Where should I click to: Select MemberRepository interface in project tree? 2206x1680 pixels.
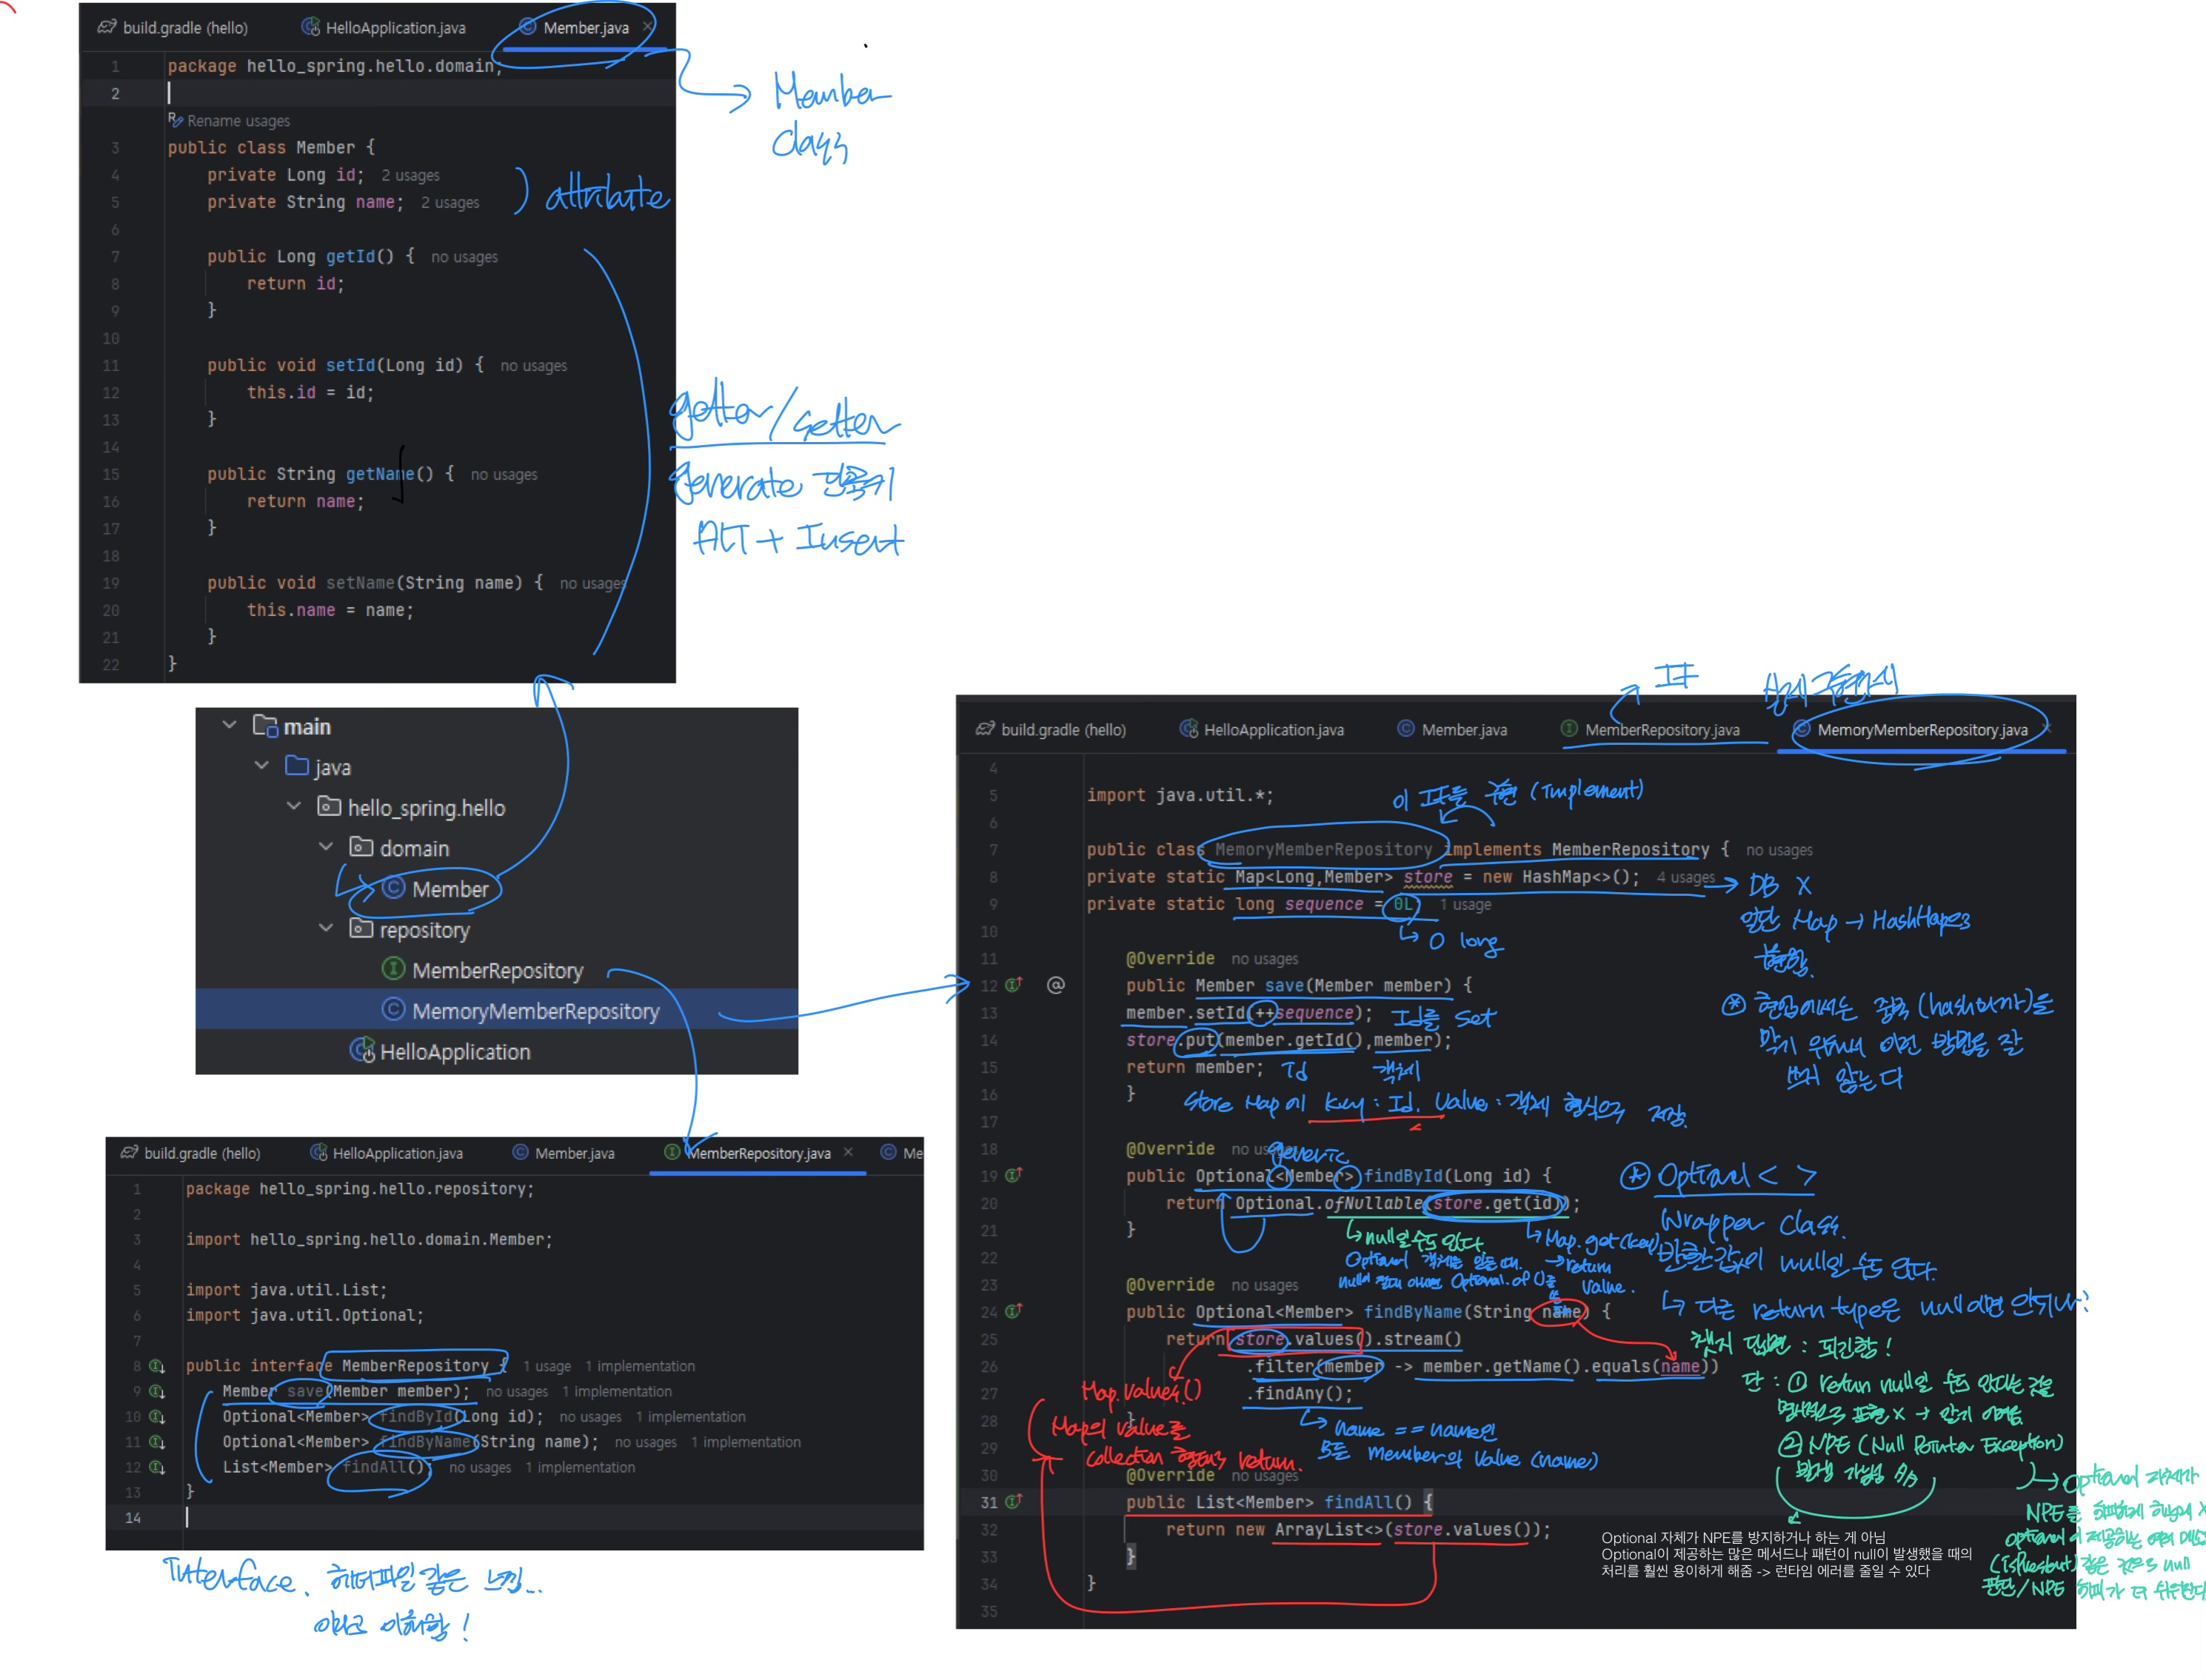[497, 970]
